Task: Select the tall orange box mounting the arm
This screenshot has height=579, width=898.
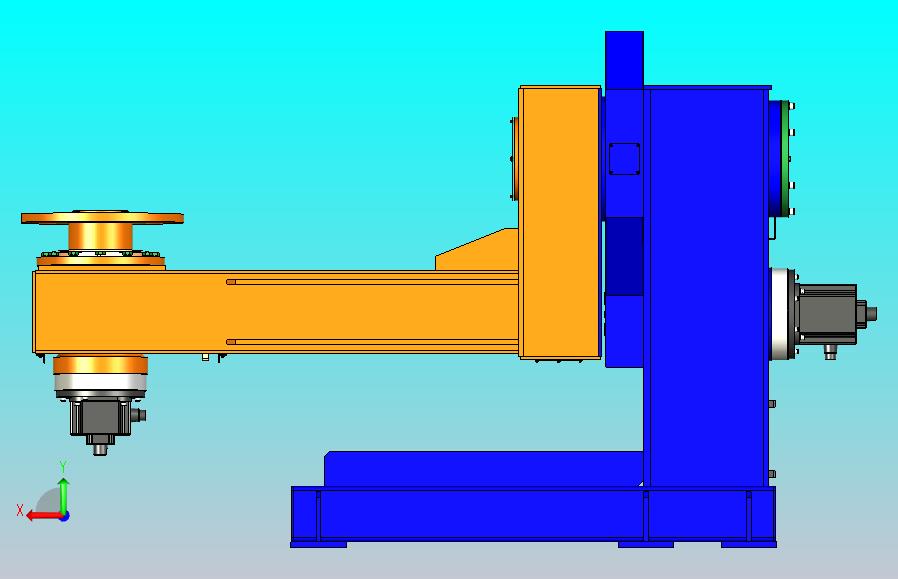Action: pyautogui.click(x=560, y=222)
